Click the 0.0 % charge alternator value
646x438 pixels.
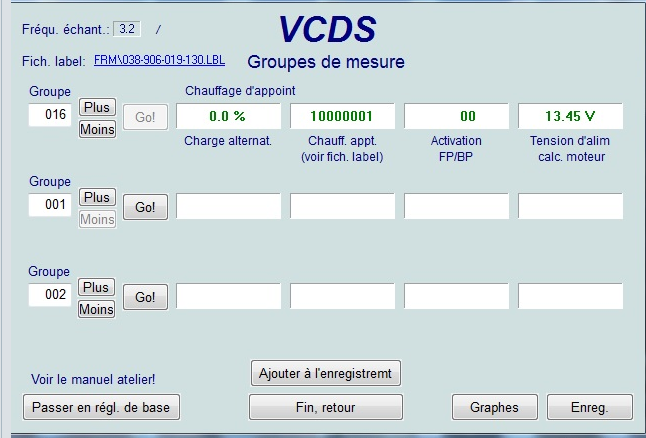coord(228,116)
